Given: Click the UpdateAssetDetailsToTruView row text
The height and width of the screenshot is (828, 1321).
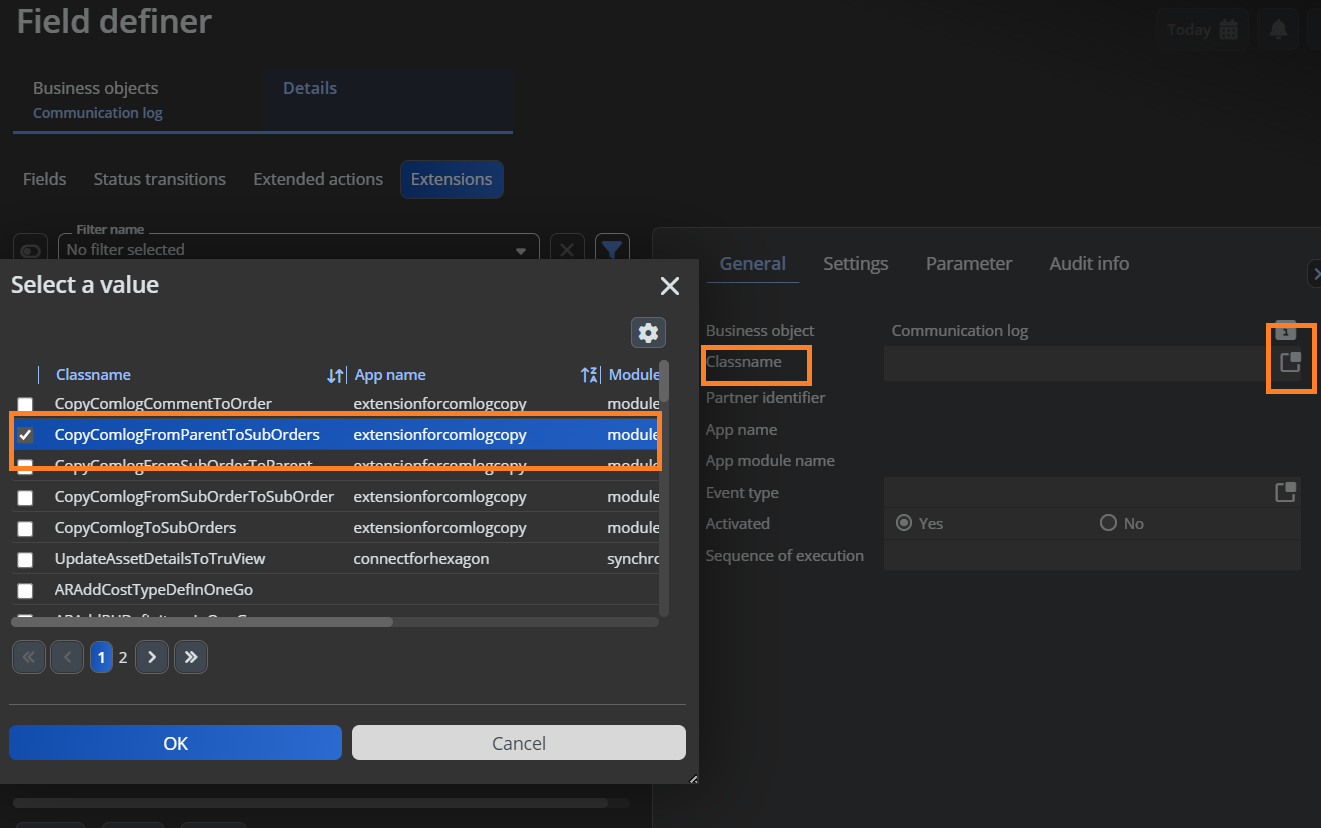Looking at the screenshot, I should (x=160, y=559).
